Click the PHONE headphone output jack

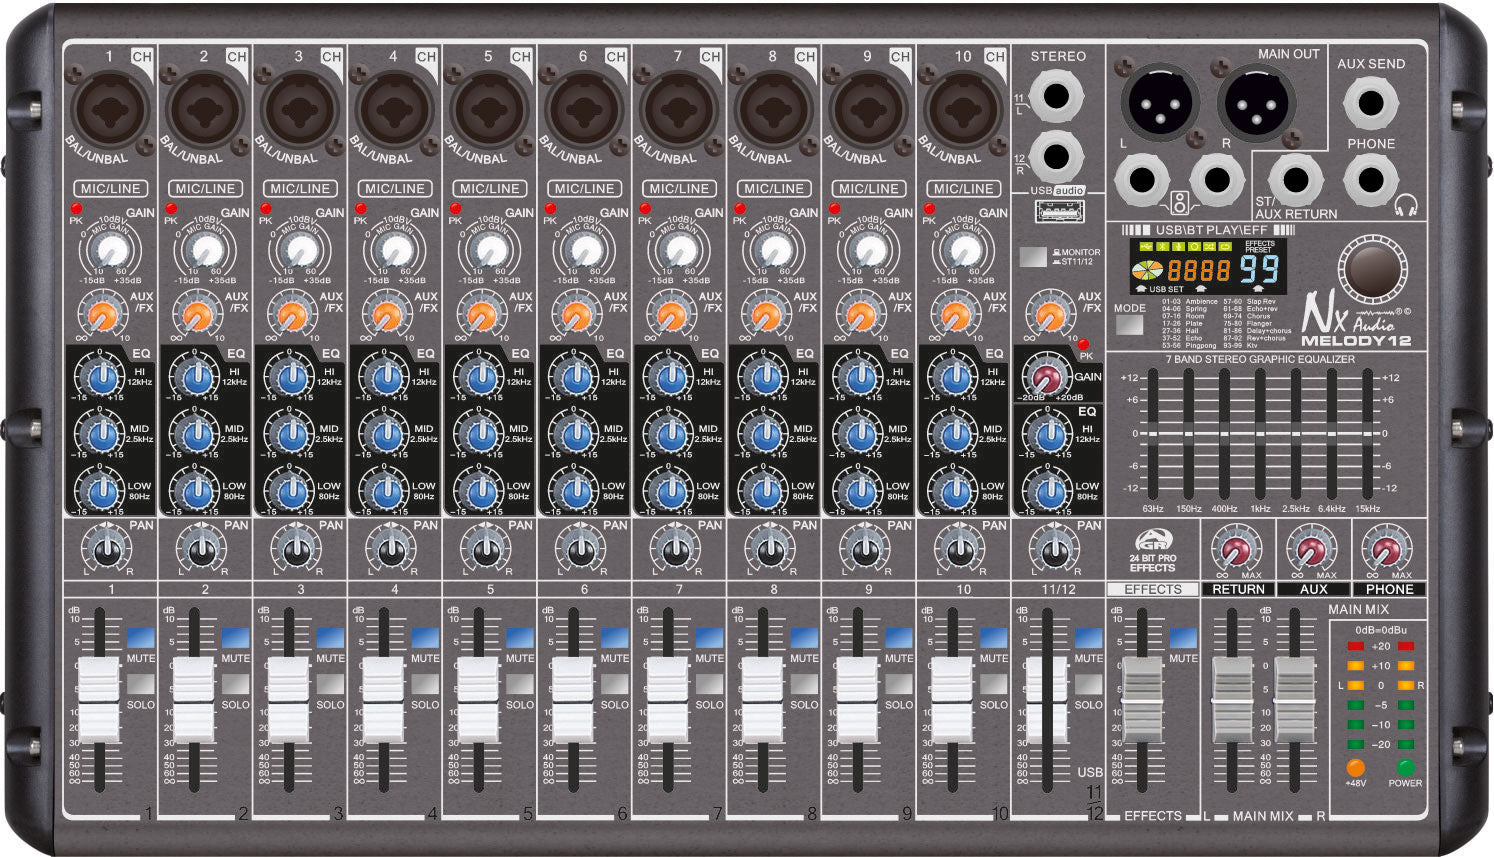click(1371, 180)
